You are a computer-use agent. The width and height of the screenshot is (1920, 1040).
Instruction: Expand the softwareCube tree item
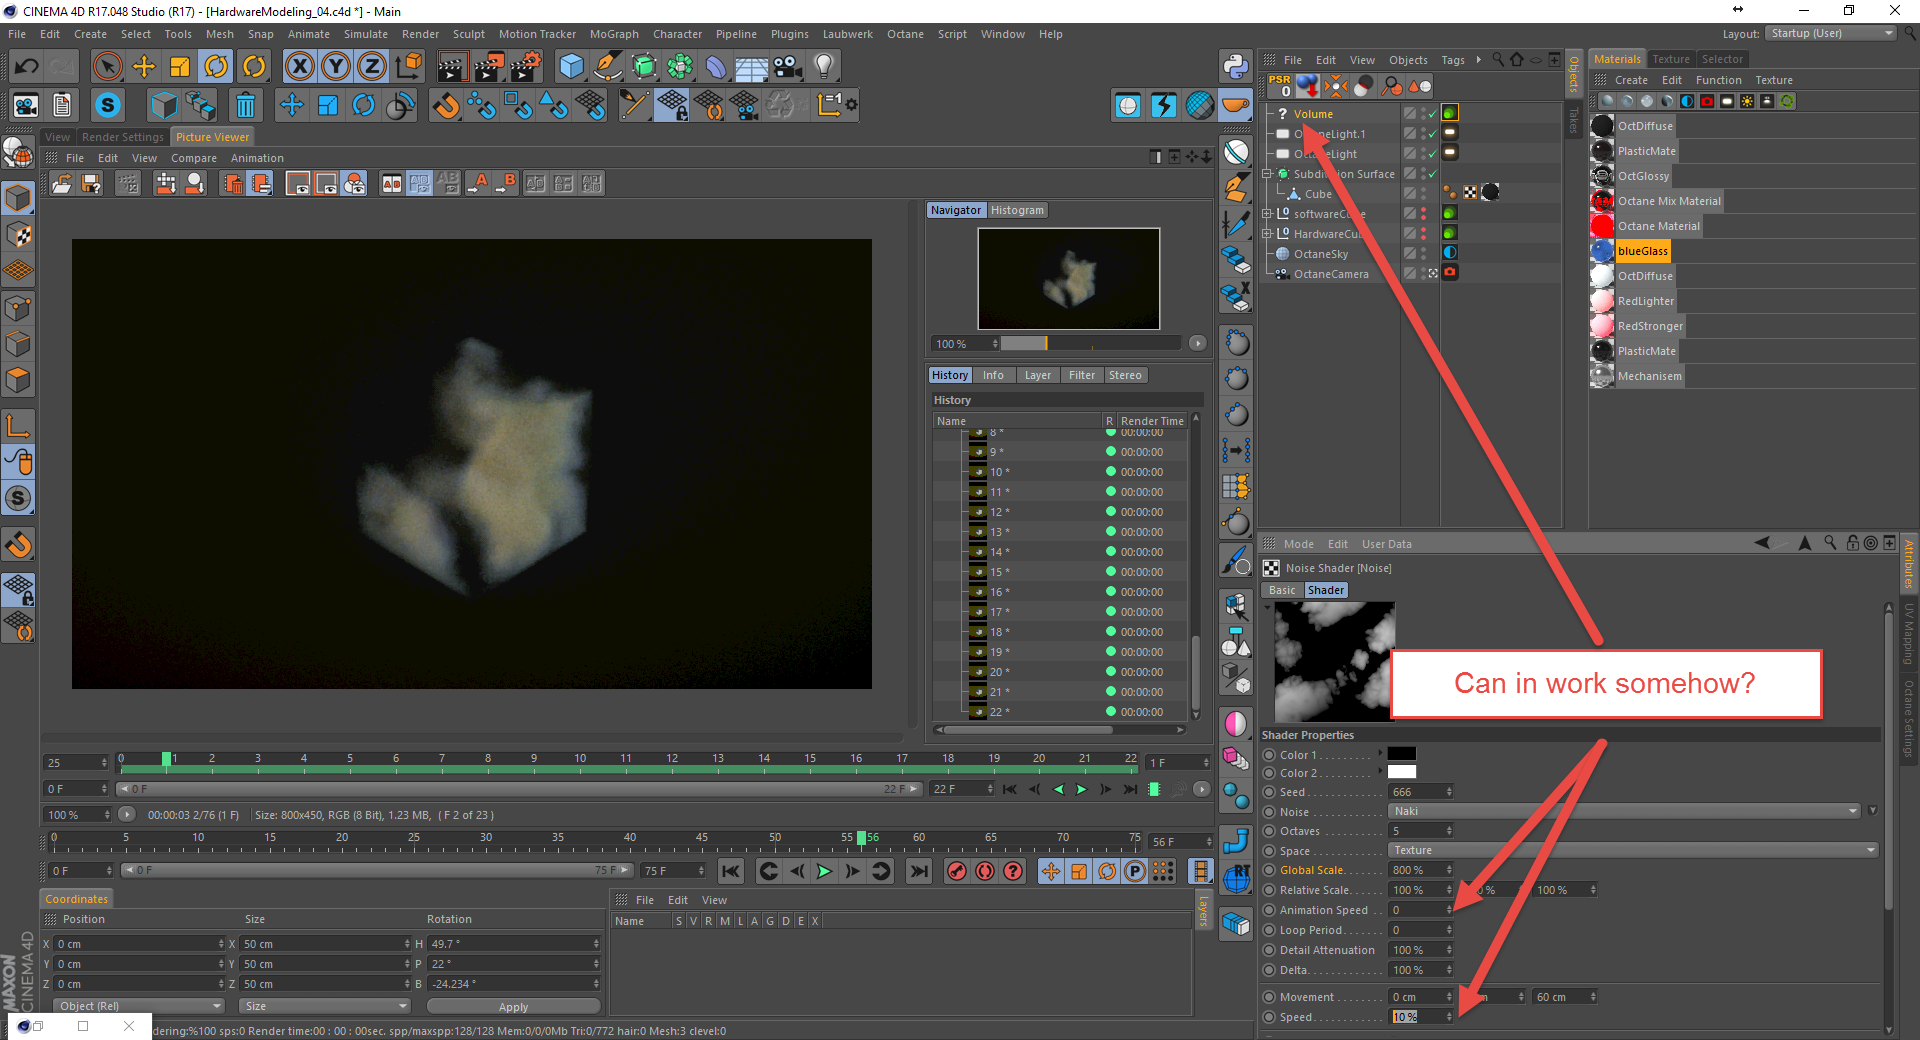click(1267, 214)
